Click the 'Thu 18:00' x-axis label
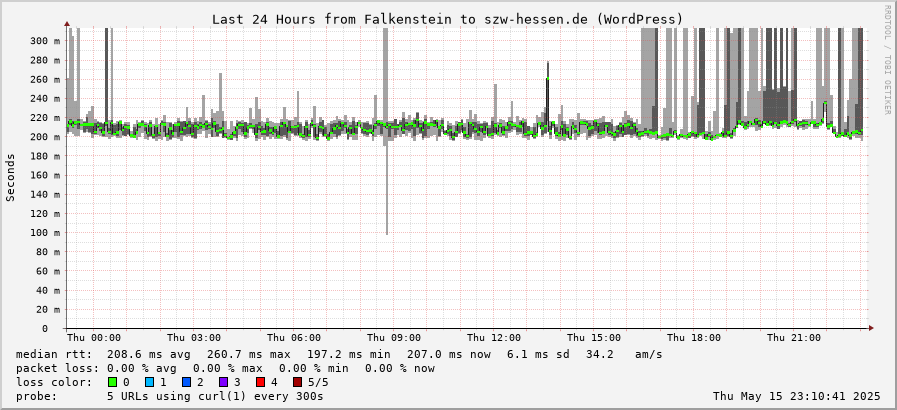The width and height of the screenshot is (897, 410). coord(694,338)
